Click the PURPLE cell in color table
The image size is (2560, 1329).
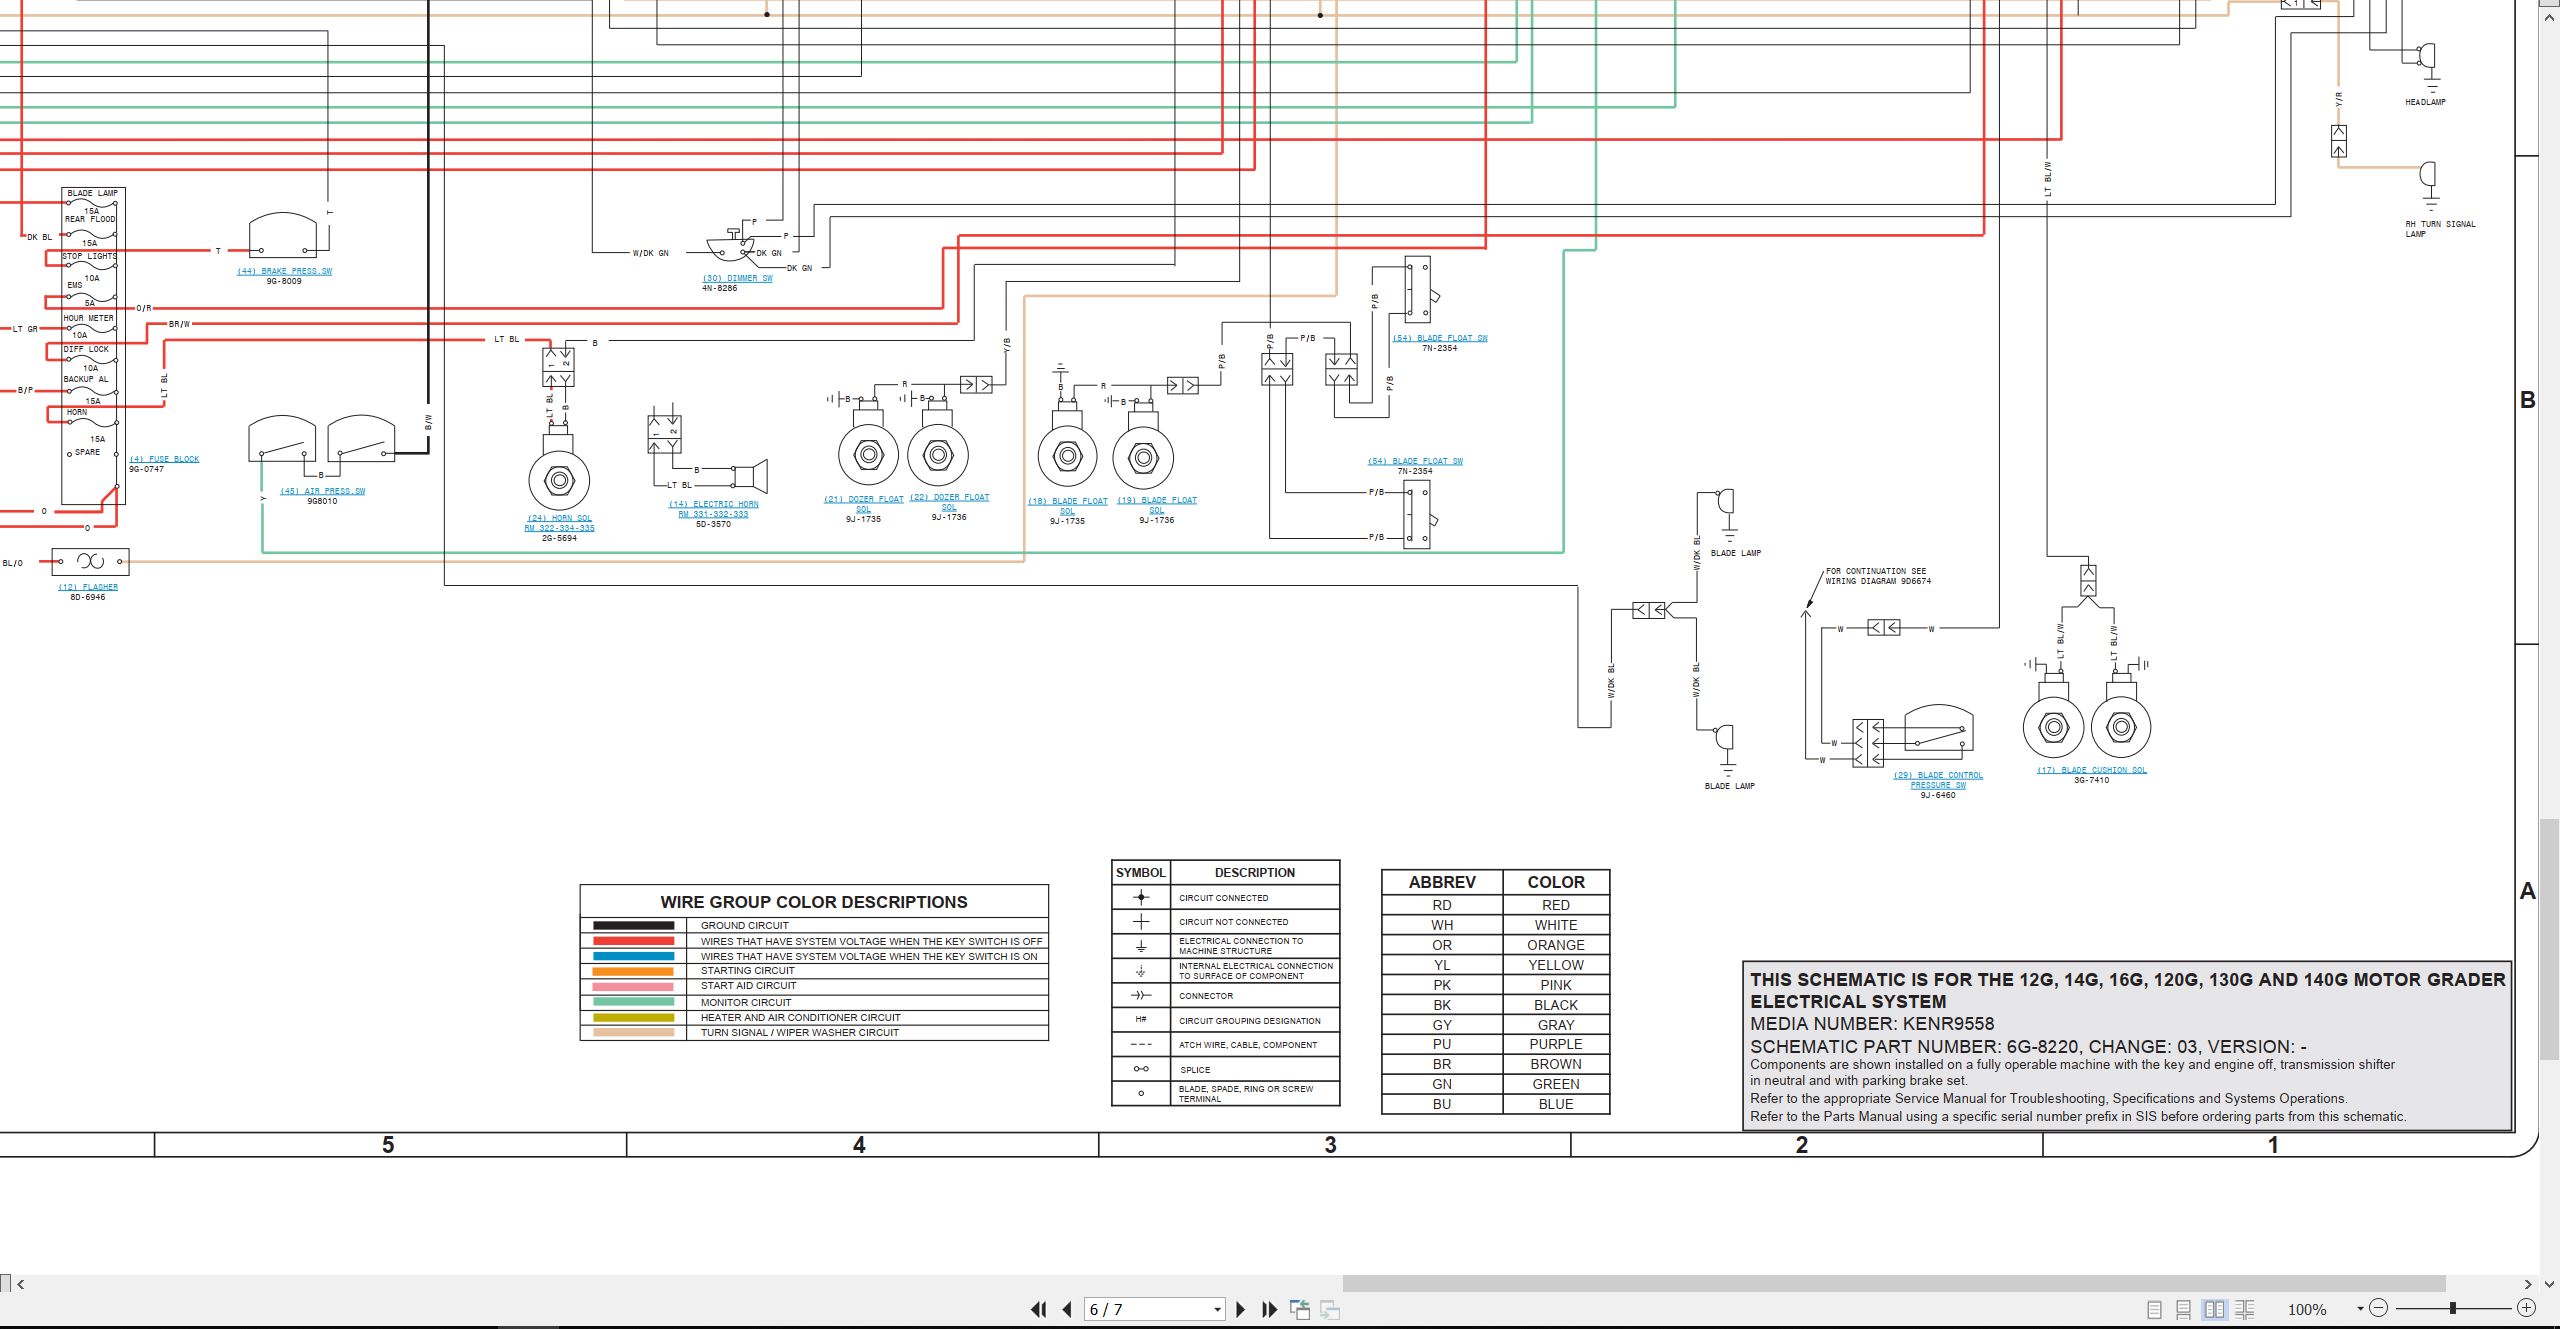click(x=1556, y=1044)
